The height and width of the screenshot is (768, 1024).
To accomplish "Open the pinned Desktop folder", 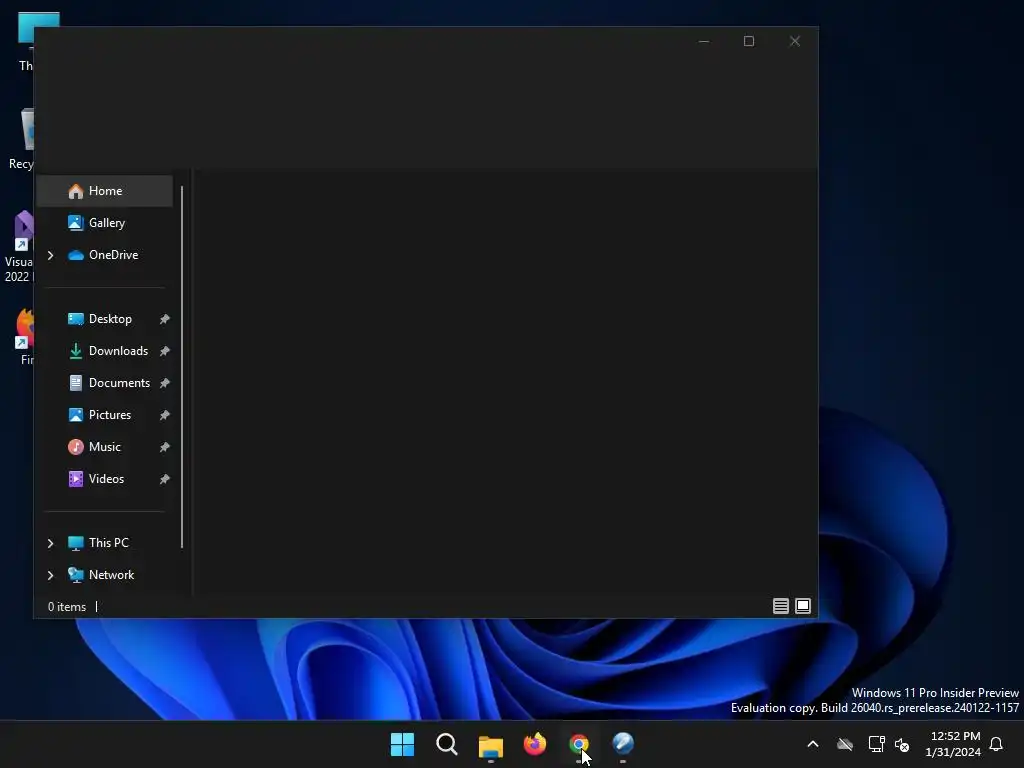I will click(104, 319).
